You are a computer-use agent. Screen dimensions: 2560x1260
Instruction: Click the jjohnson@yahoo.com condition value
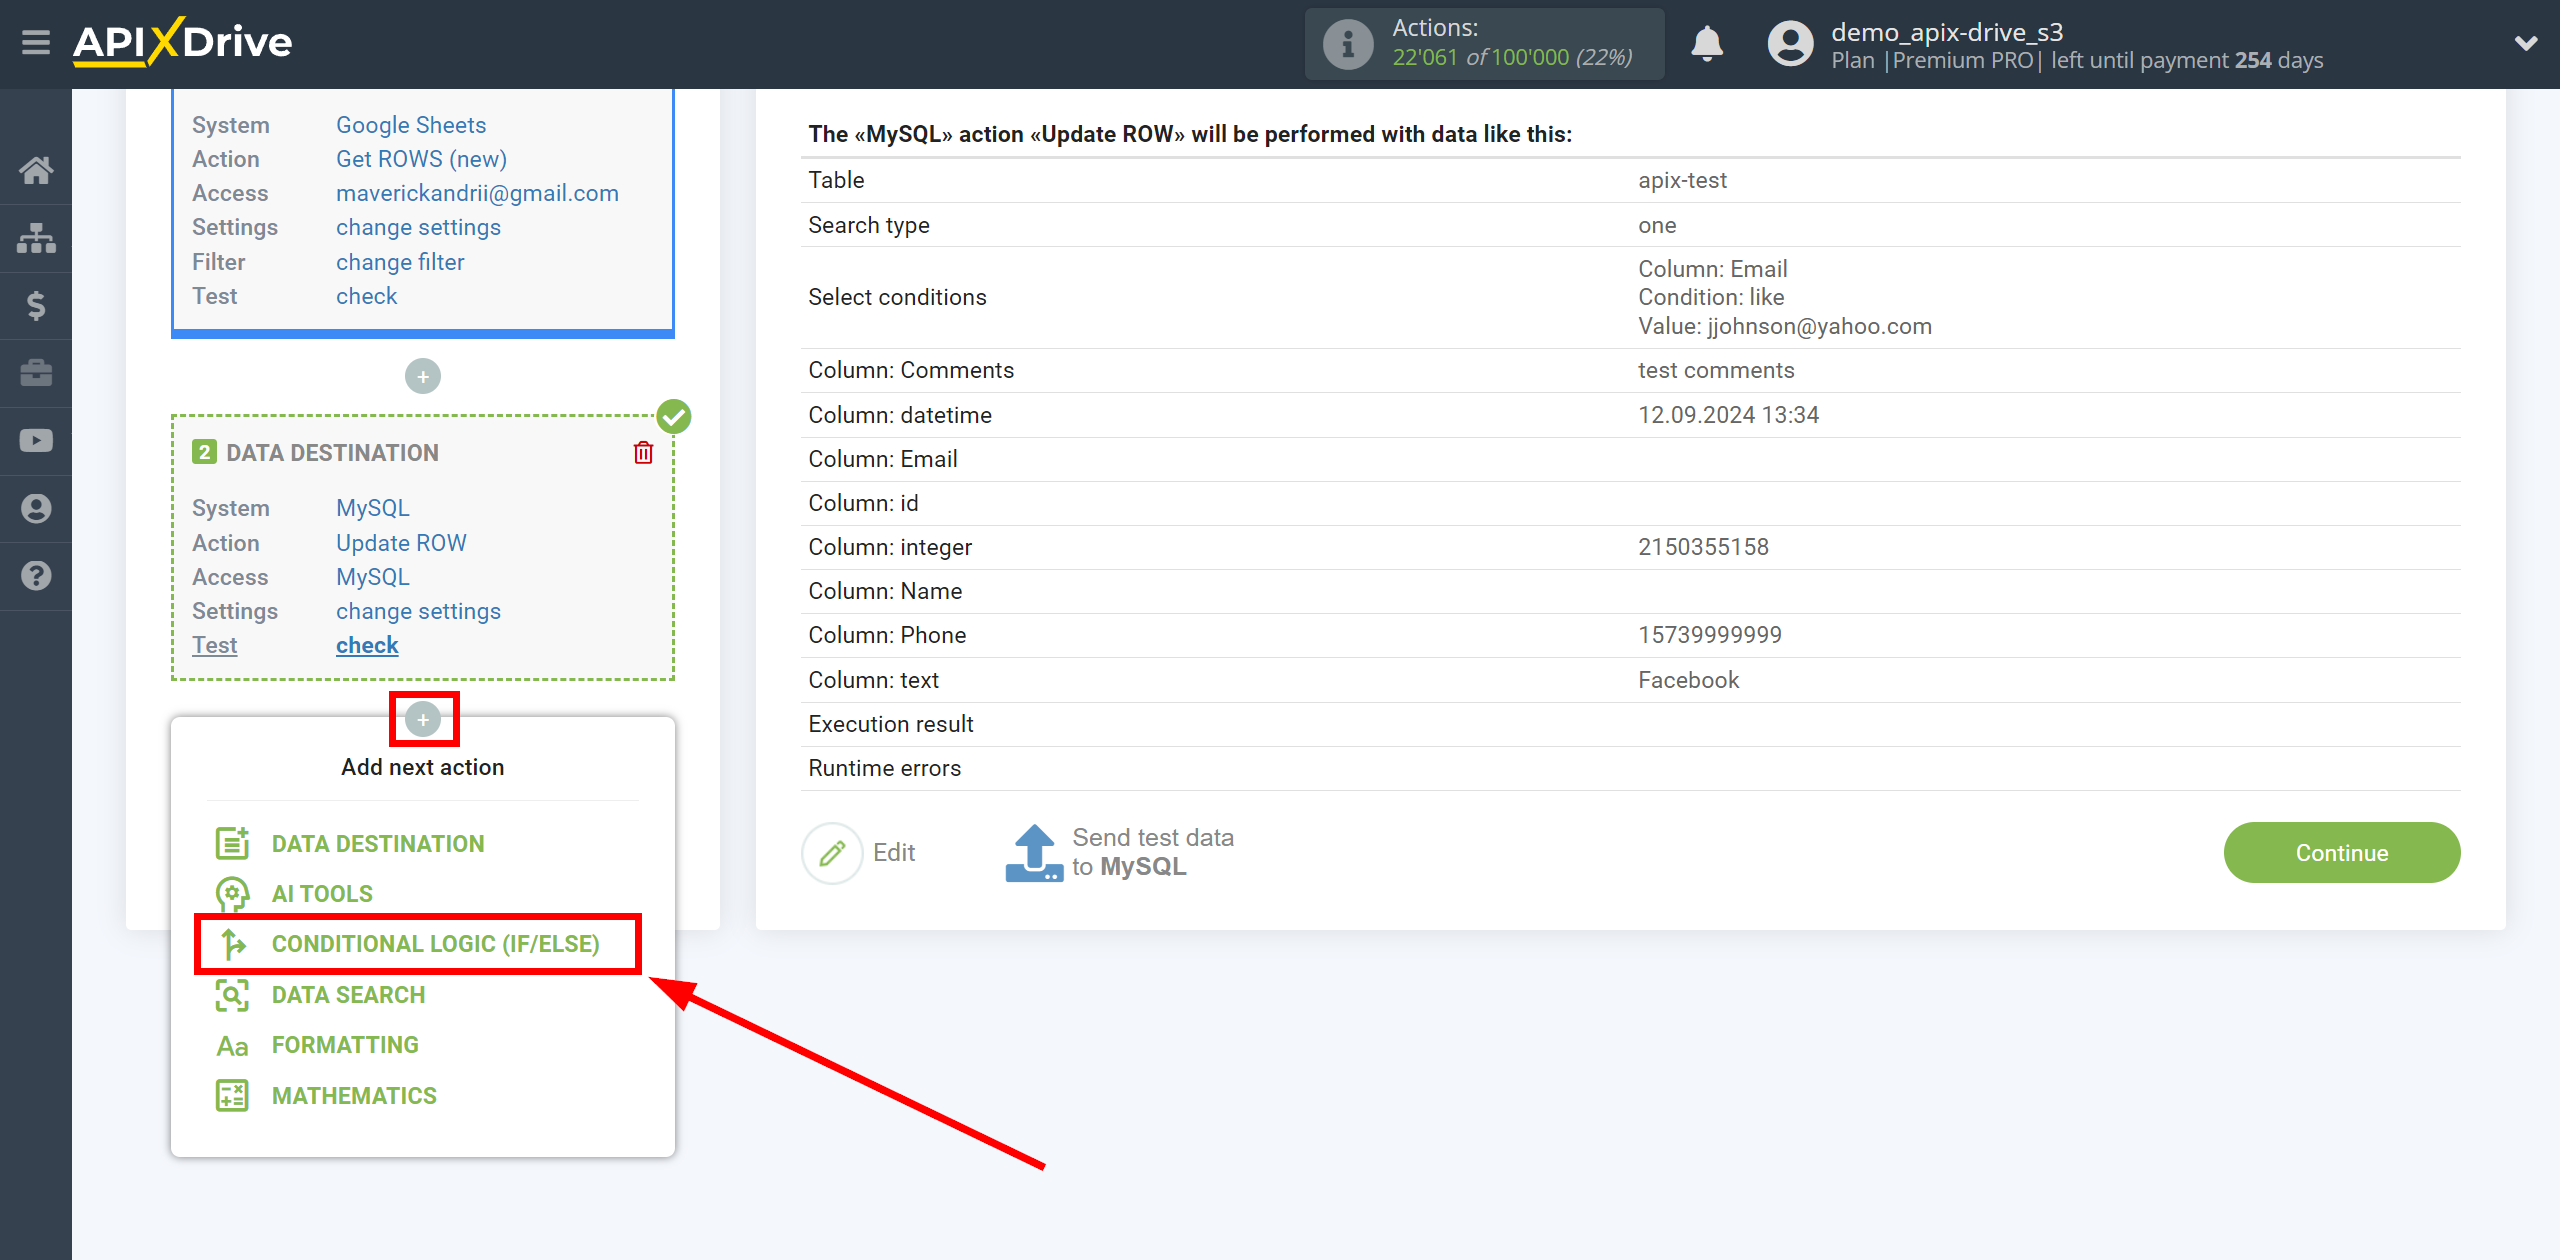(1819, 326)
